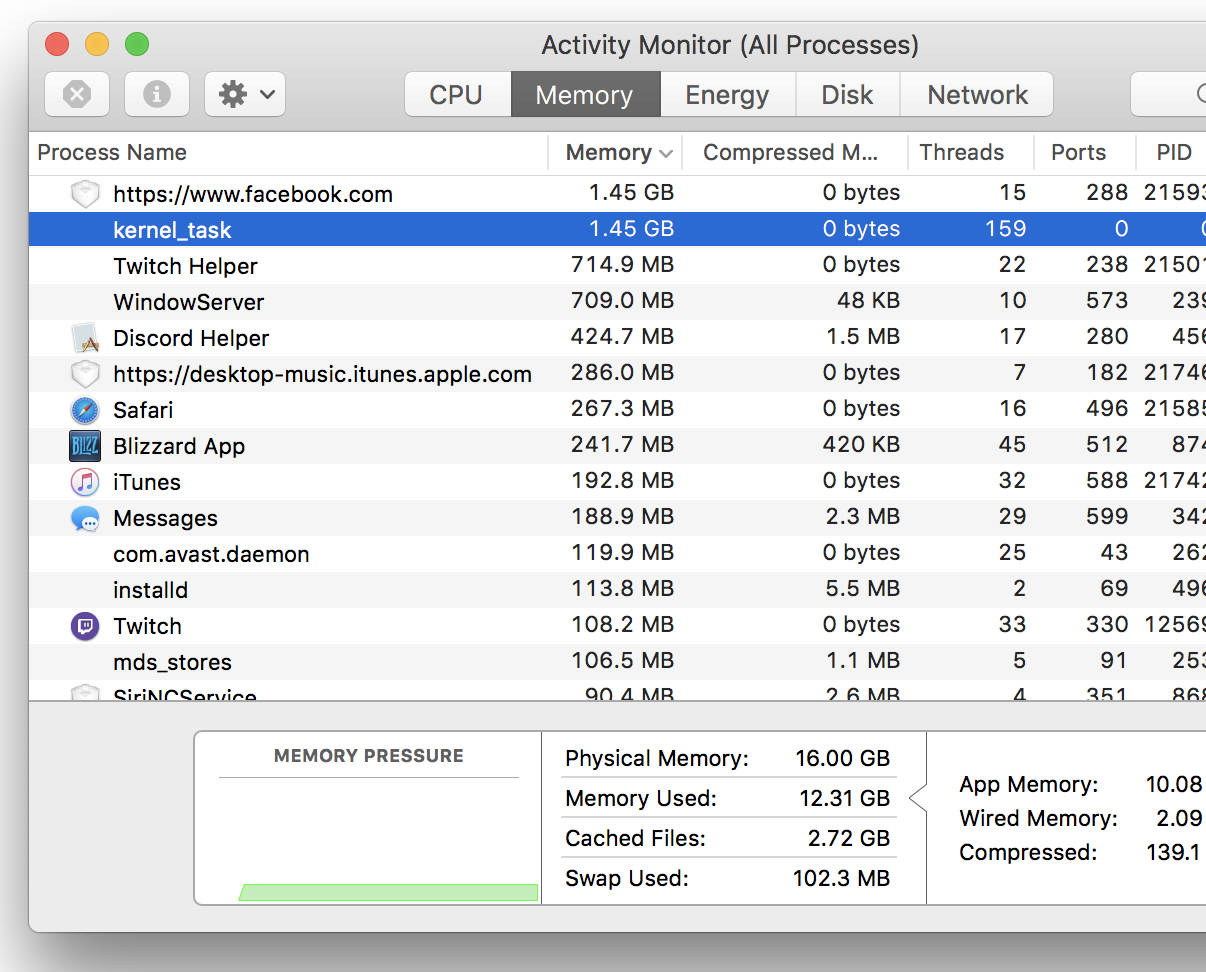Screen dimensions: 1206x972
Task: Select the installd process row
Action: pos(617,589)
